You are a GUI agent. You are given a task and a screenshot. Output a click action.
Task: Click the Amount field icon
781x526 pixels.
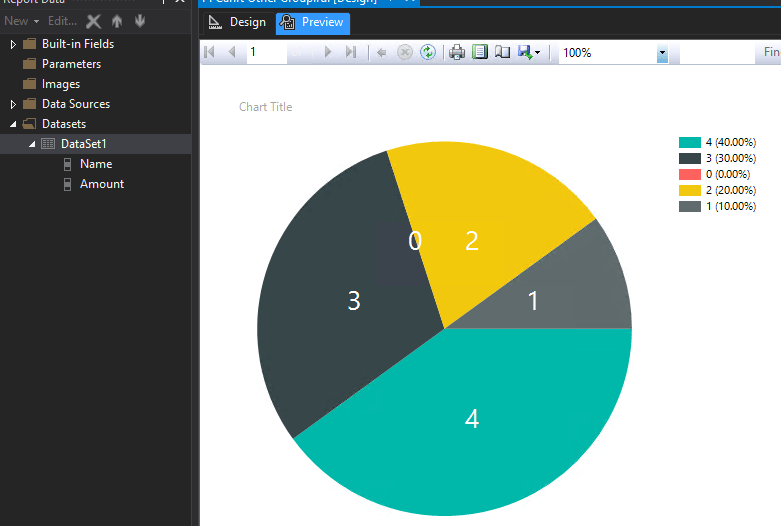67,184
